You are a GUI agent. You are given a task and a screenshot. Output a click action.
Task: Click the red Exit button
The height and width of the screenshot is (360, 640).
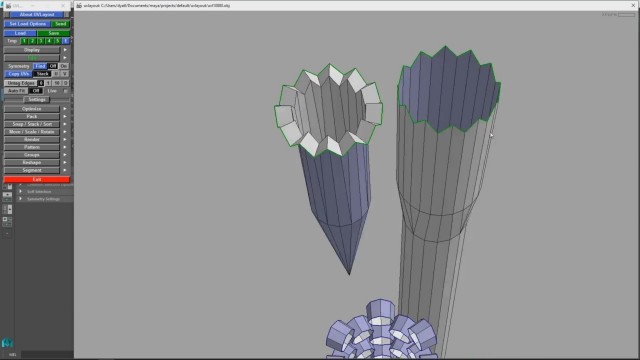coord(37,180)
